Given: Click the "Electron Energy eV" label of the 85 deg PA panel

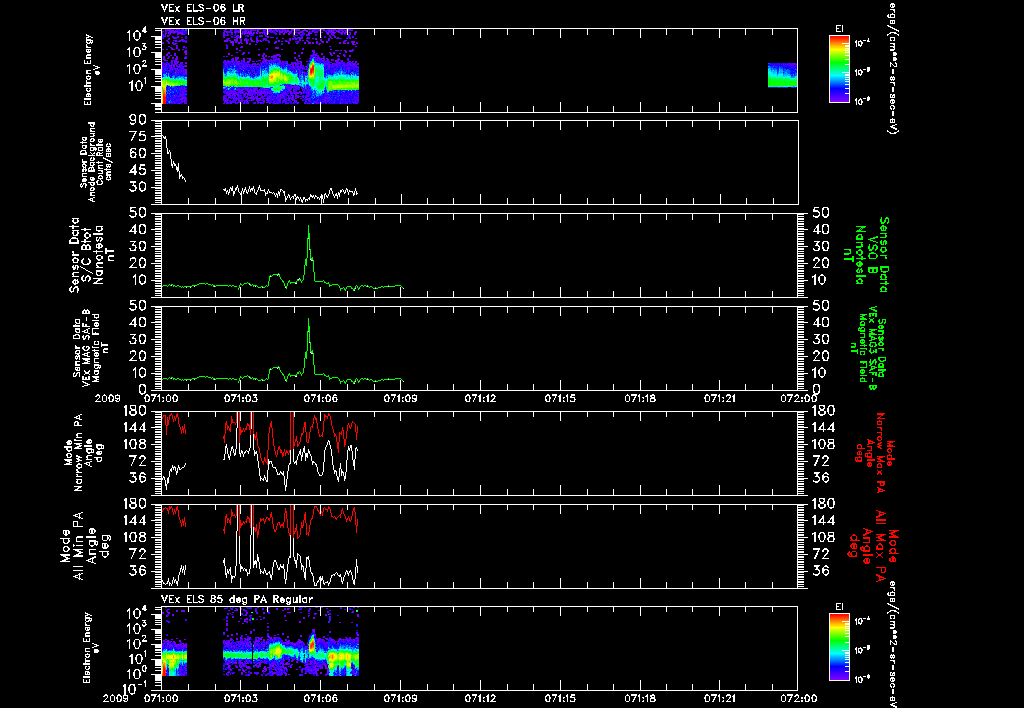Looking at the screenshot, I should pyautogui.click(x=92, y=647).
